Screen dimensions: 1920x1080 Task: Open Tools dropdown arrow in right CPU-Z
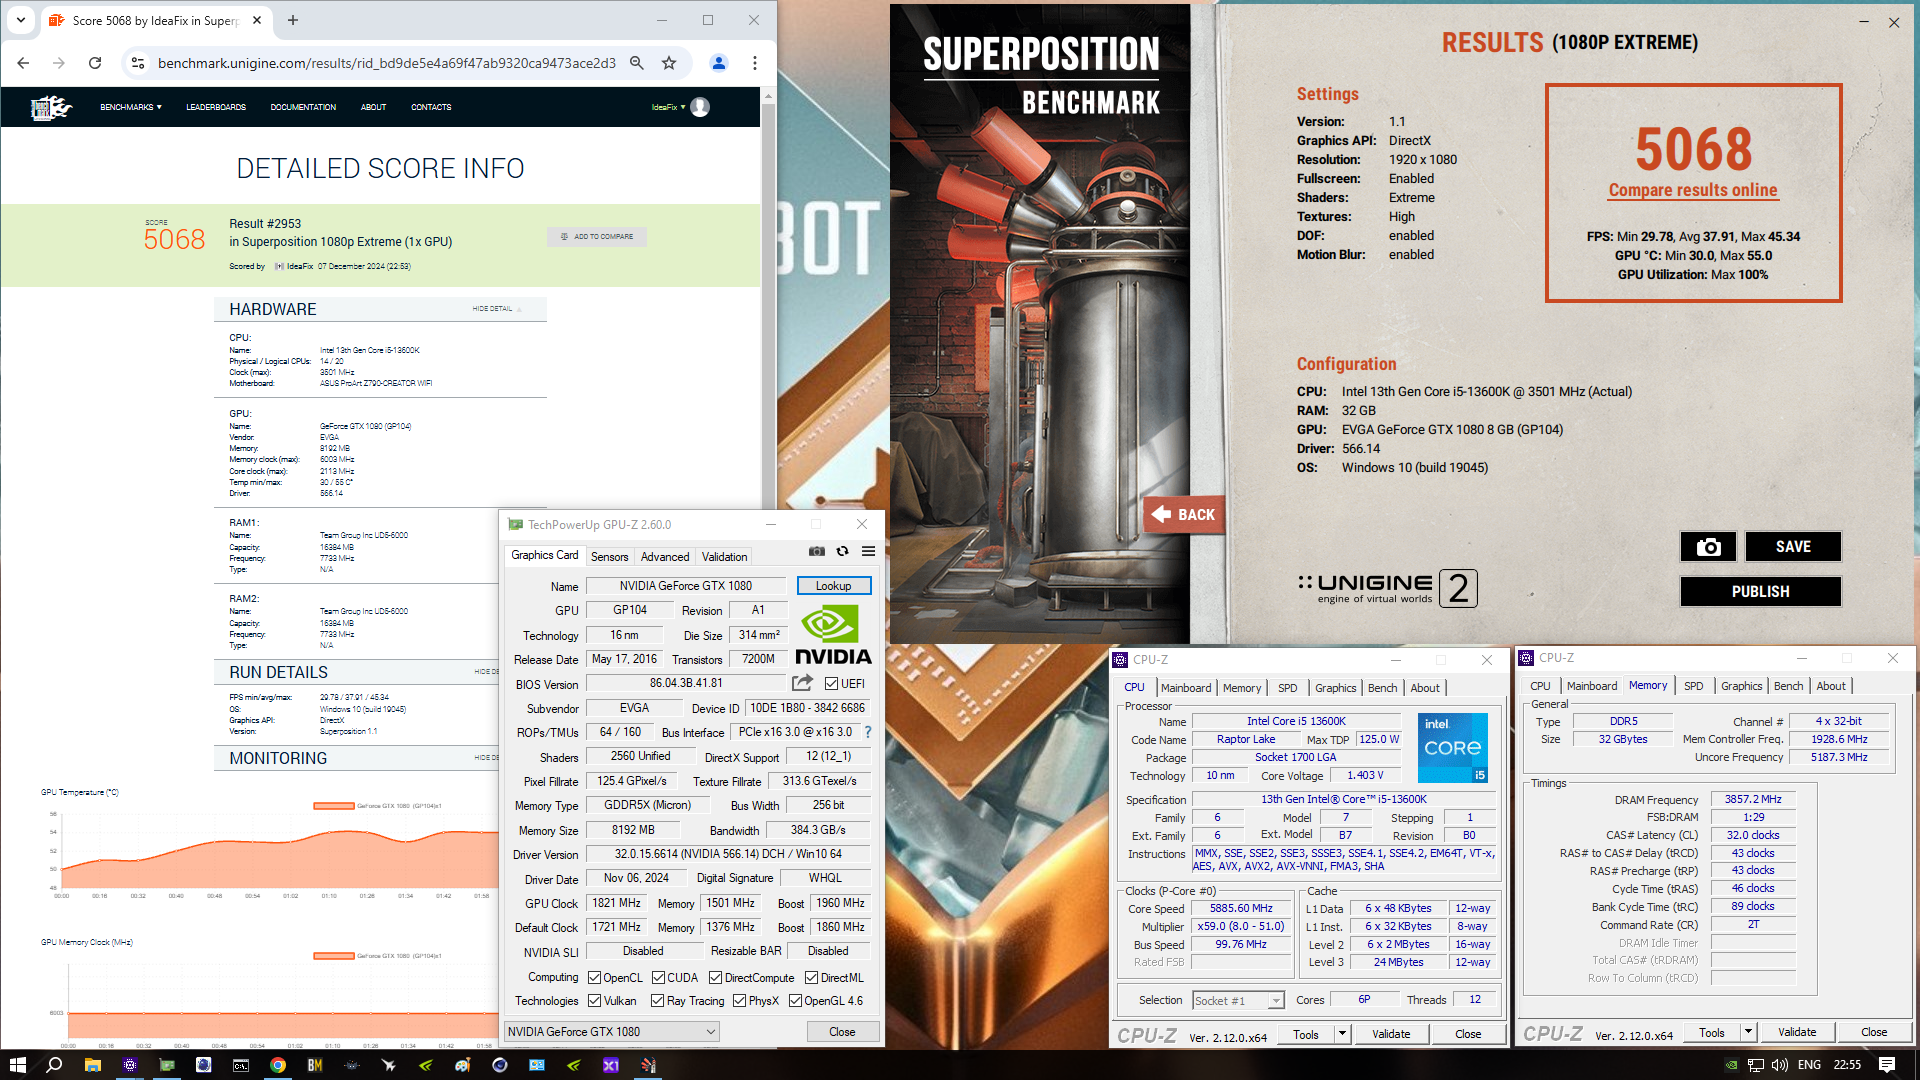coord(1748,1032)
